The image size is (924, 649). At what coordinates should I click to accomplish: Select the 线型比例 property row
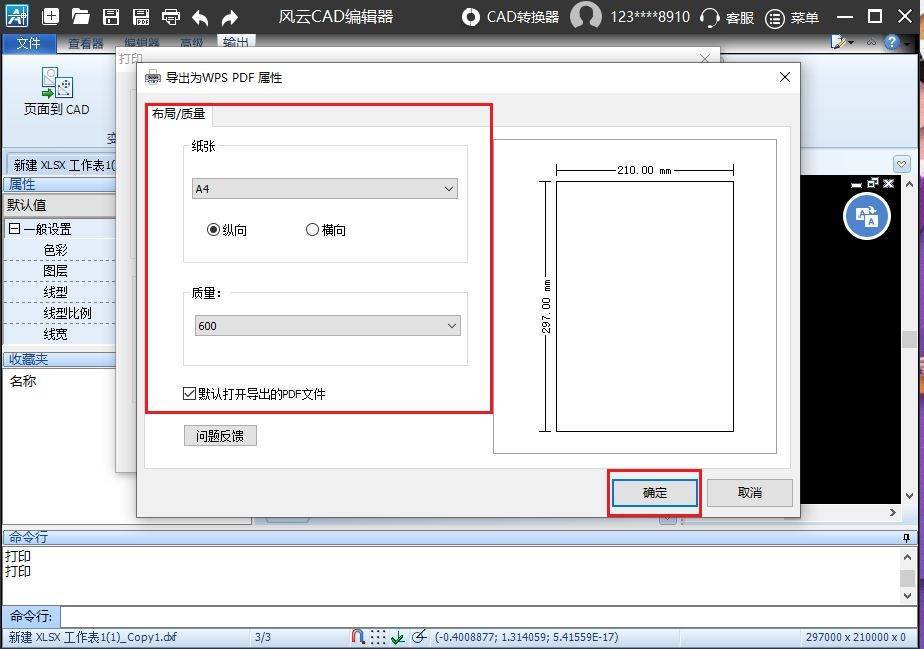click(x=59, y=313)
